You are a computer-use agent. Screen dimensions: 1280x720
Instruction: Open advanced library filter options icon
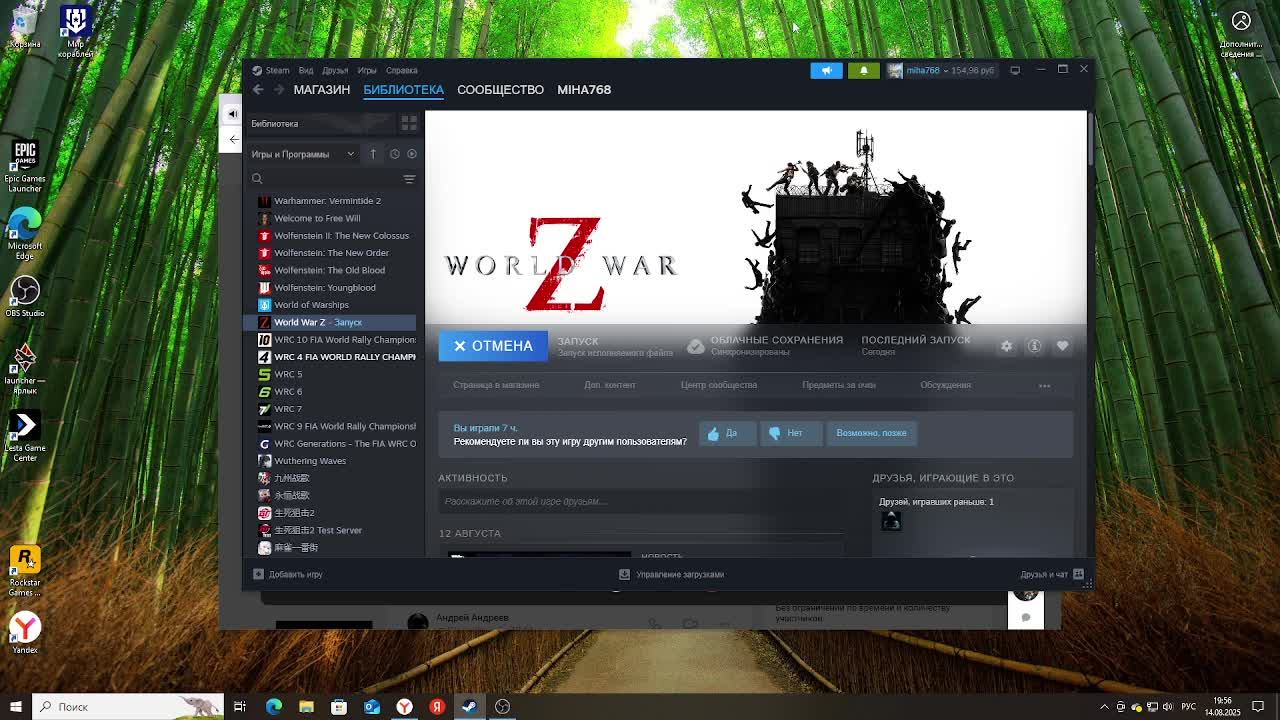tap(409, 179)
